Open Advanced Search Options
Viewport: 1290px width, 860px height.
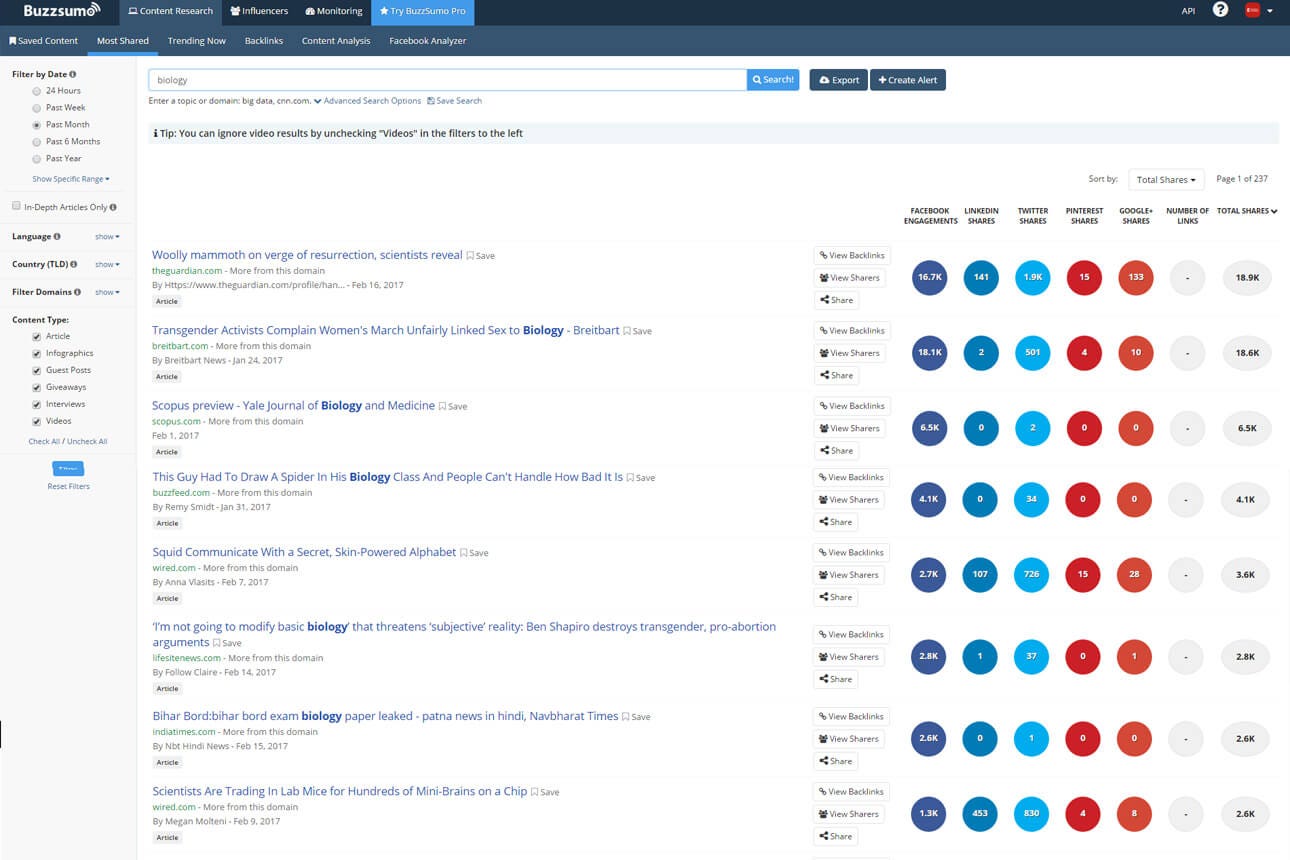point(367,101)
